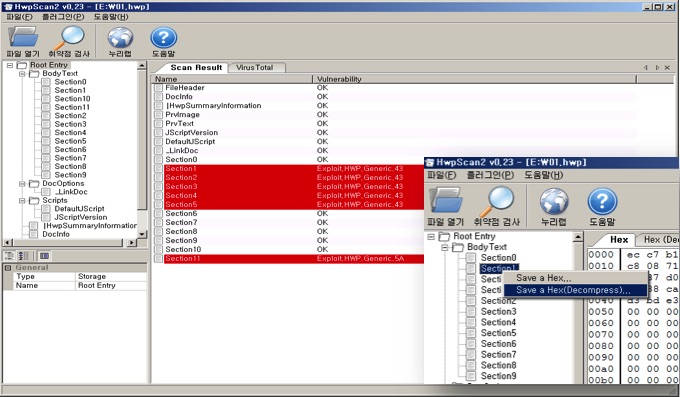Screen dimensions: 680x397
Task: Collapse Root Entry node in overlay tree
Action: click(431, 236)
